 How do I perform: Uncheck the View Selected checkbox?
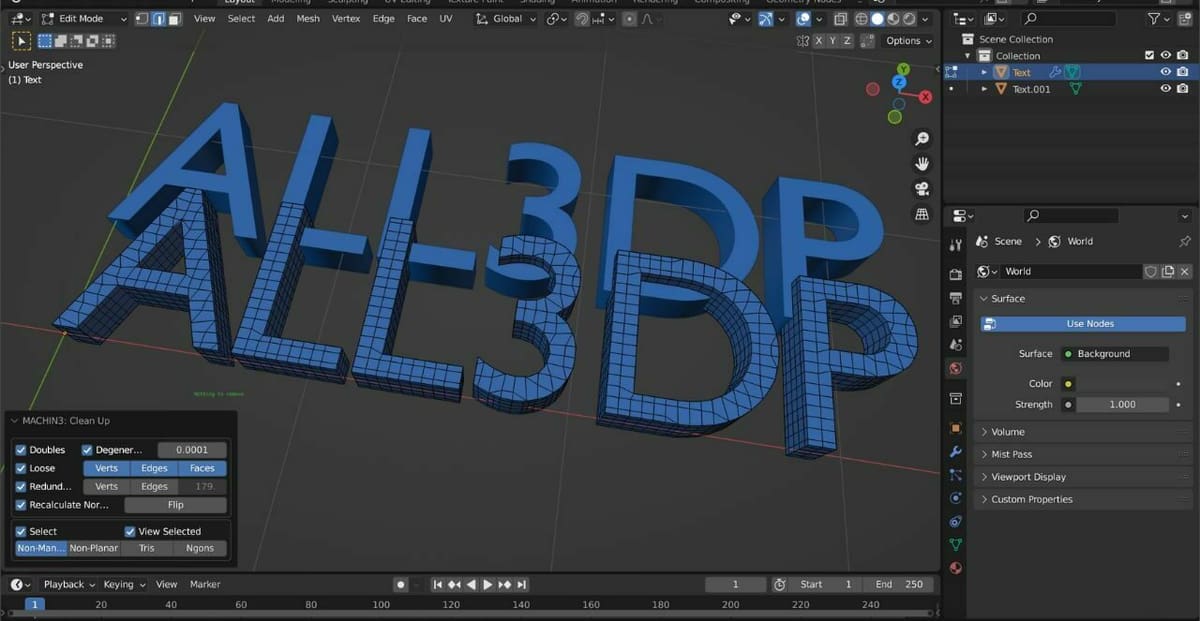point(130,531)
